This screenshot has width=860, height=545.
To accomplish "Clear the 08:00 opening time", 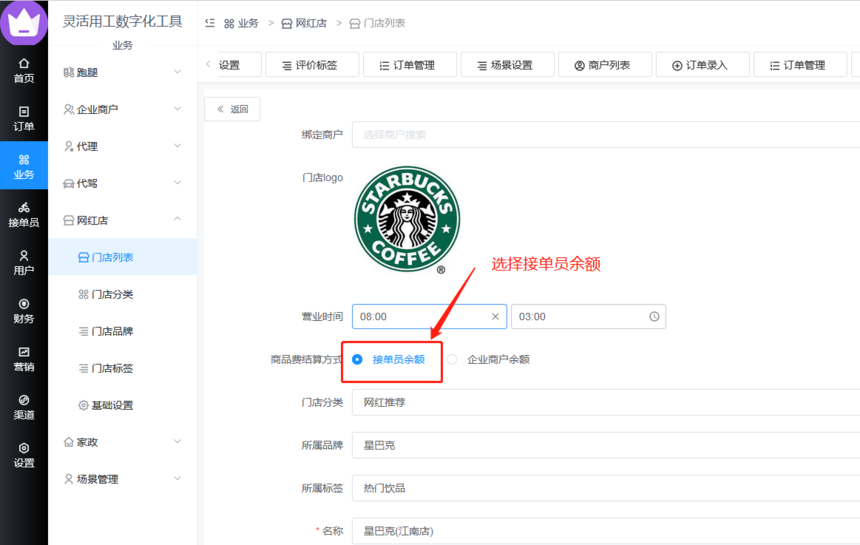I will [495, 316].
